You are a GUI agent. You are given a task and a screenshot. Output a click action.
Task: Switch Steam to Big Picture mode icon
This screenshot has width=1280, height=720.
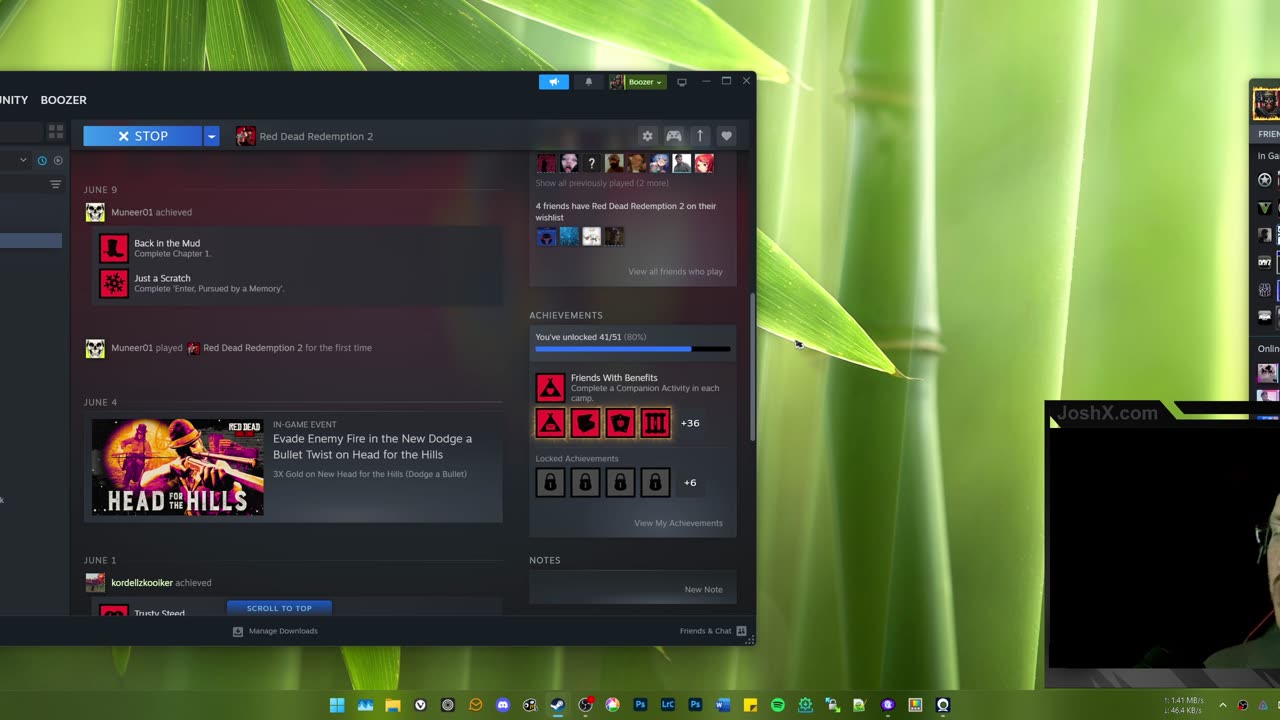click(682, 82)
